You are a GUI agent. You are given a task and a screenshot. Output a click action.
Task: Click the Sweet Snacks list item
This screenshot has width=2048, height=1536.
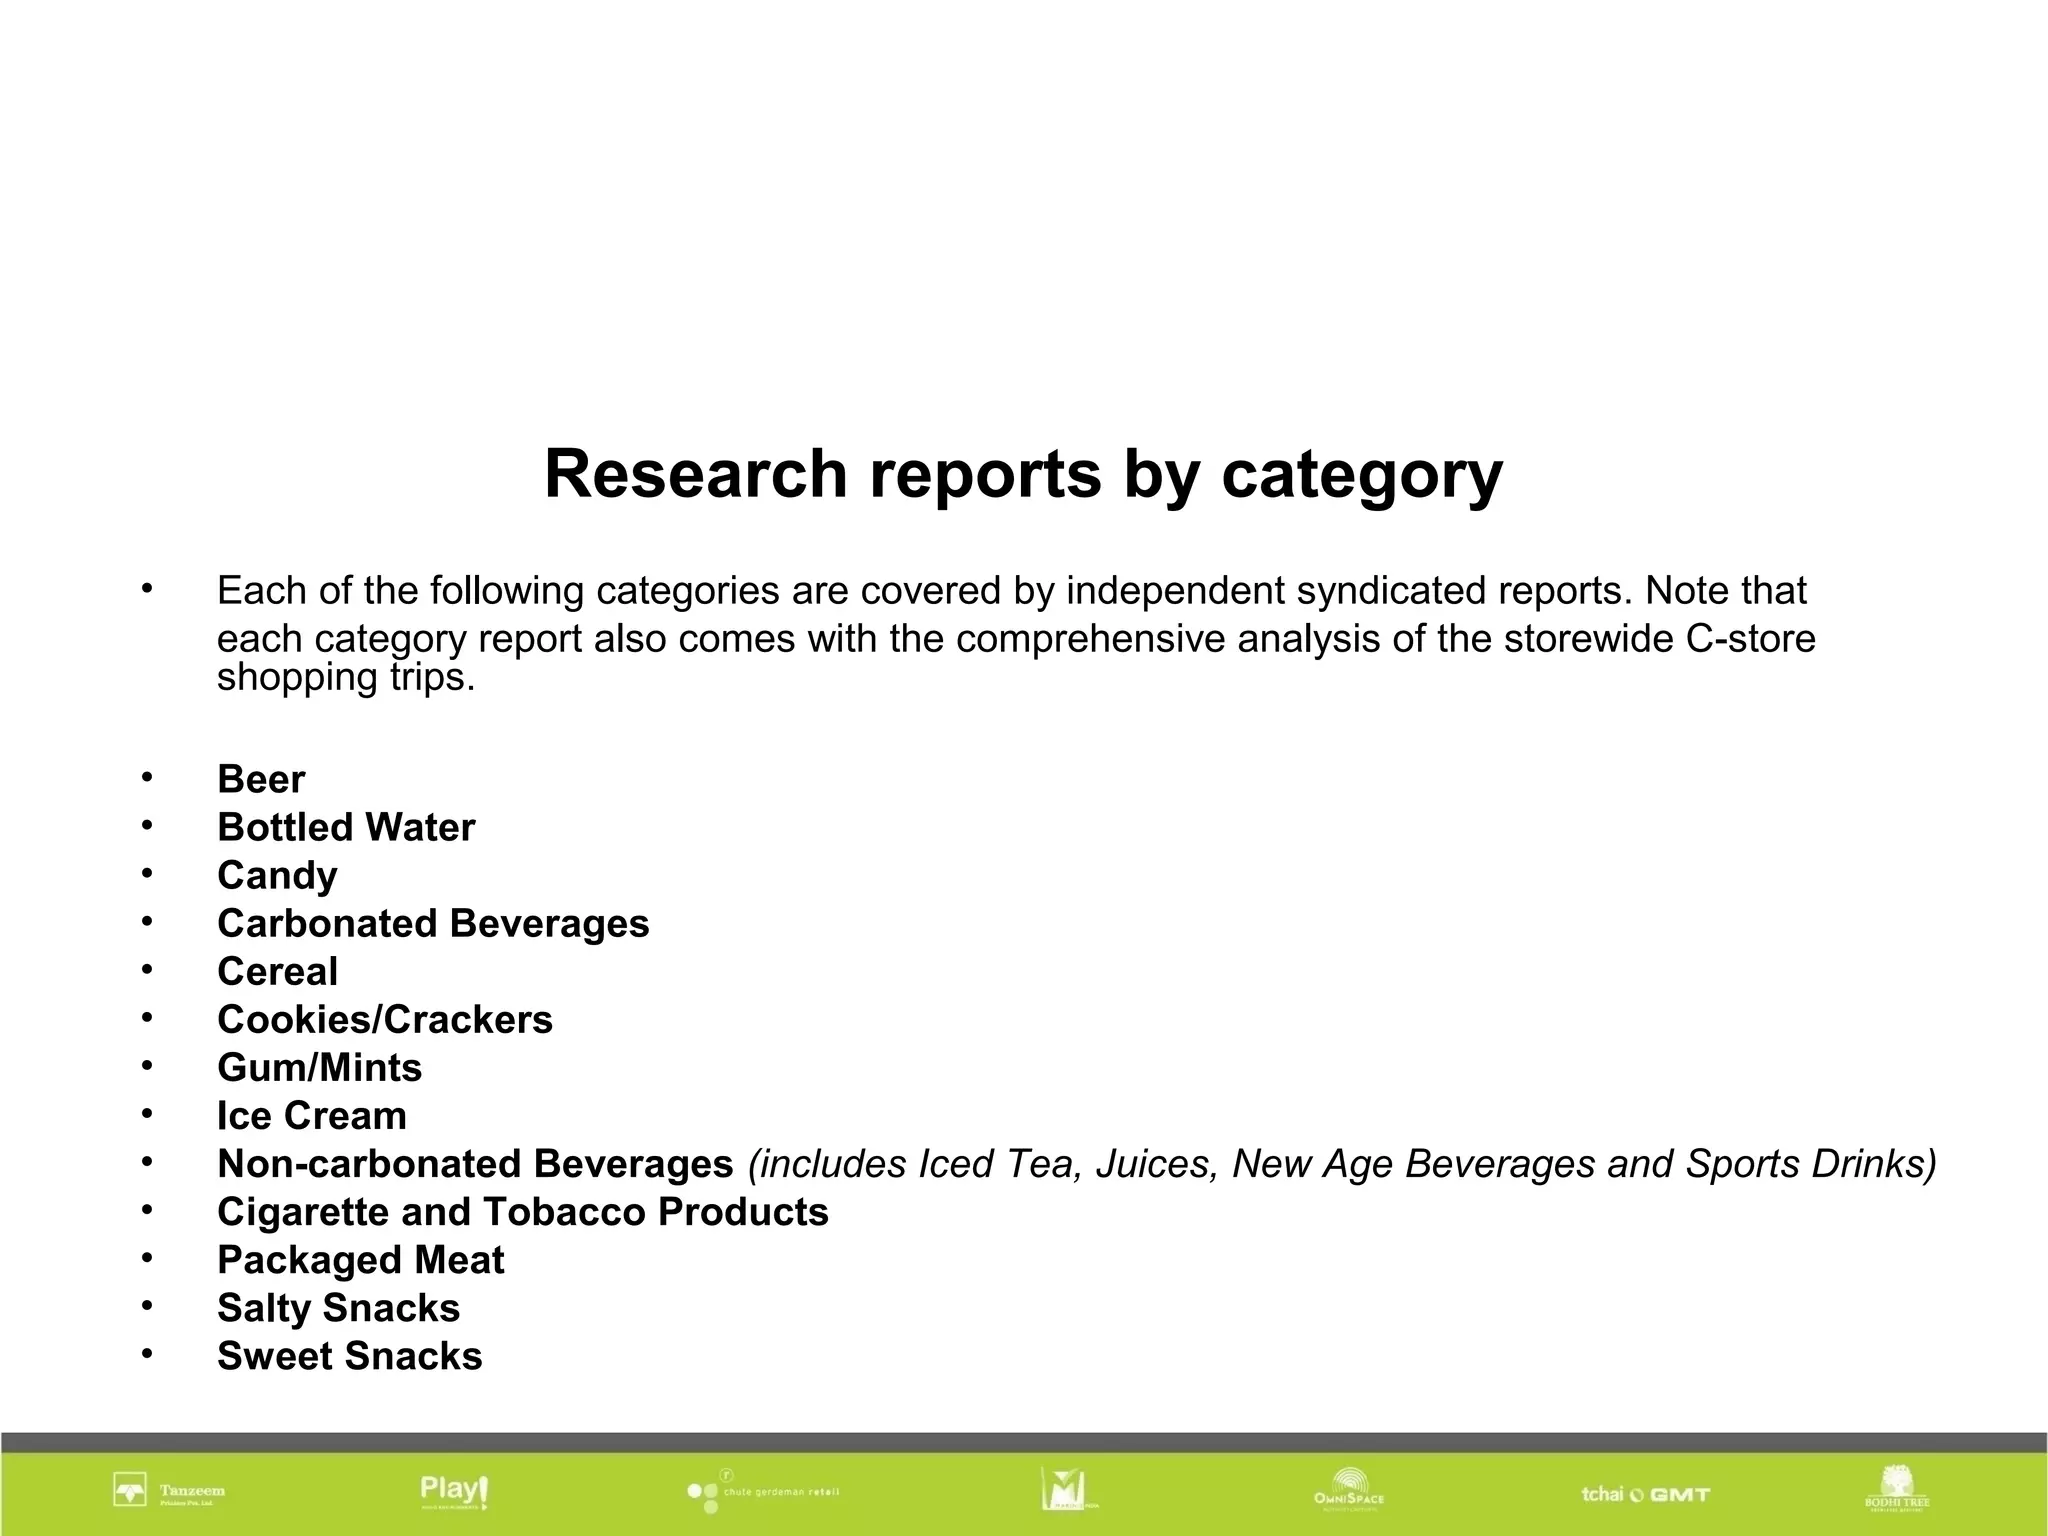click(349, 1355)
